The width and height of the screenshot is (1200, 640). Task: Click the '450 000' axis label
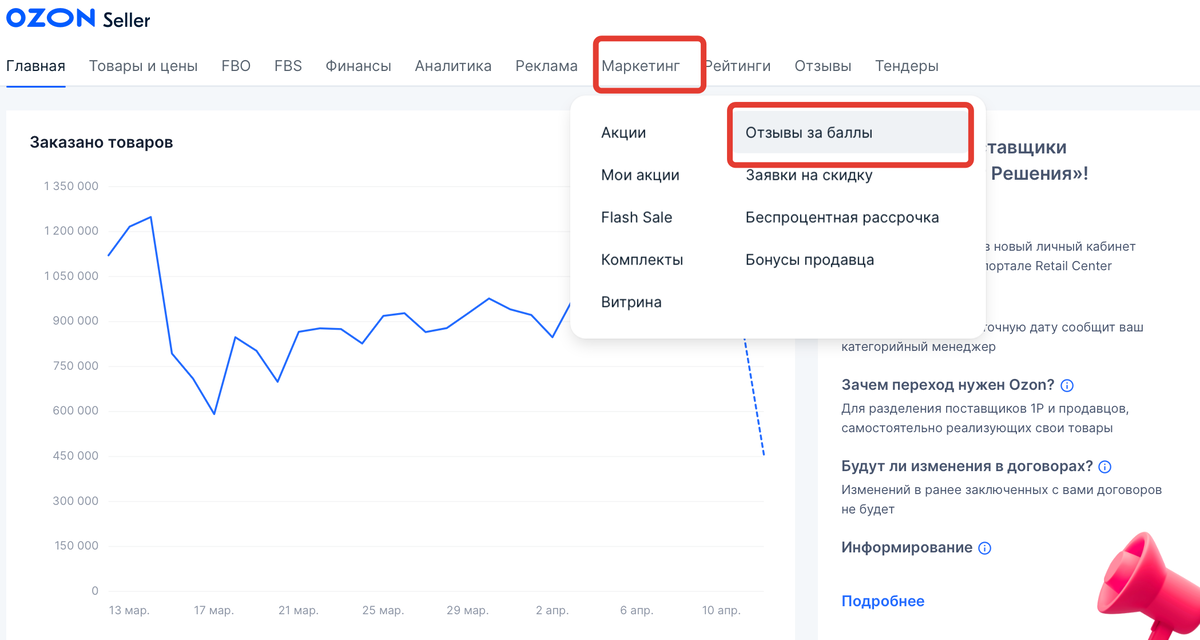click(76, 456)
